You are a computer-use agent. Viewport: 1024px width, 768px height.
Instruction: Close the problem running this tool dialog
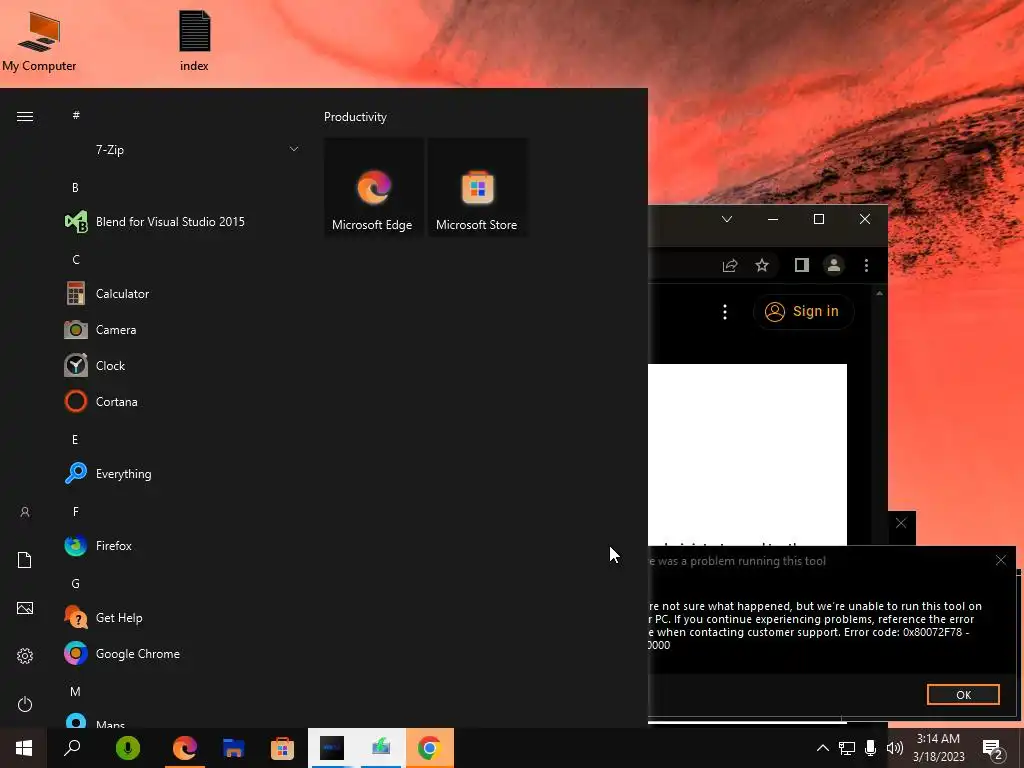point(1001,560)
